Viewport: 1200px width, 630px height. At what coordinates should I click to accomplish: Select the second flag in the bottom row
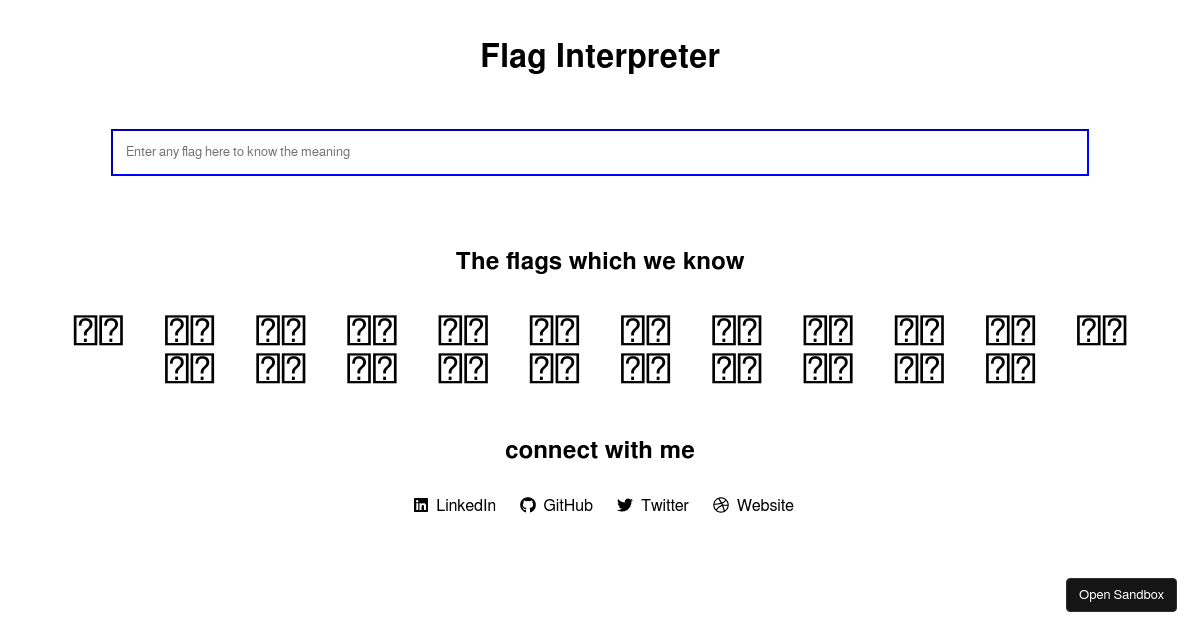(x=281, y=368)
